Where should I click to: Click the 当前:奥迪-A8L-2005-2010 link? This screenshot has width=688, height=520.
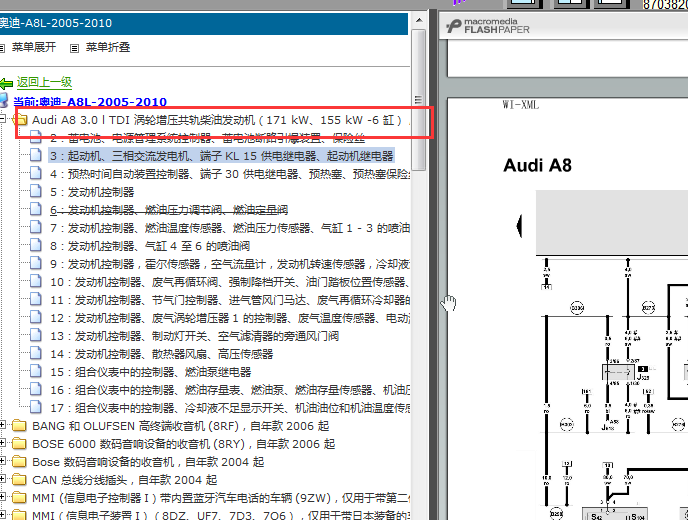pyautogui.click(x=90, y=102)
